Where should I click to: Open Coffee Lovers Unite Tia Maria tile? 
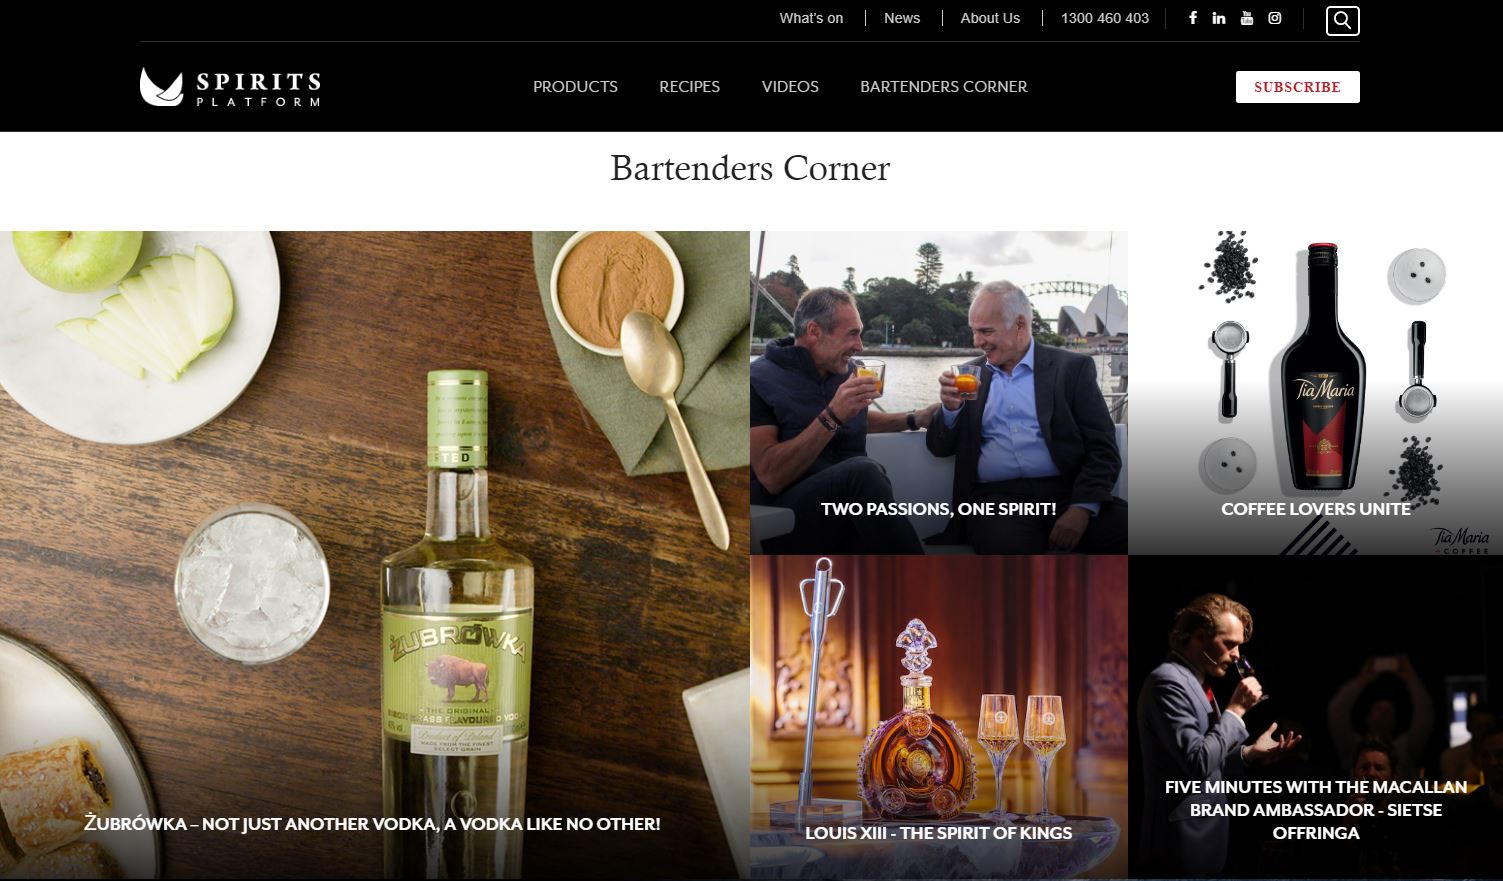pyautogui.click(x=1315, y=393)
